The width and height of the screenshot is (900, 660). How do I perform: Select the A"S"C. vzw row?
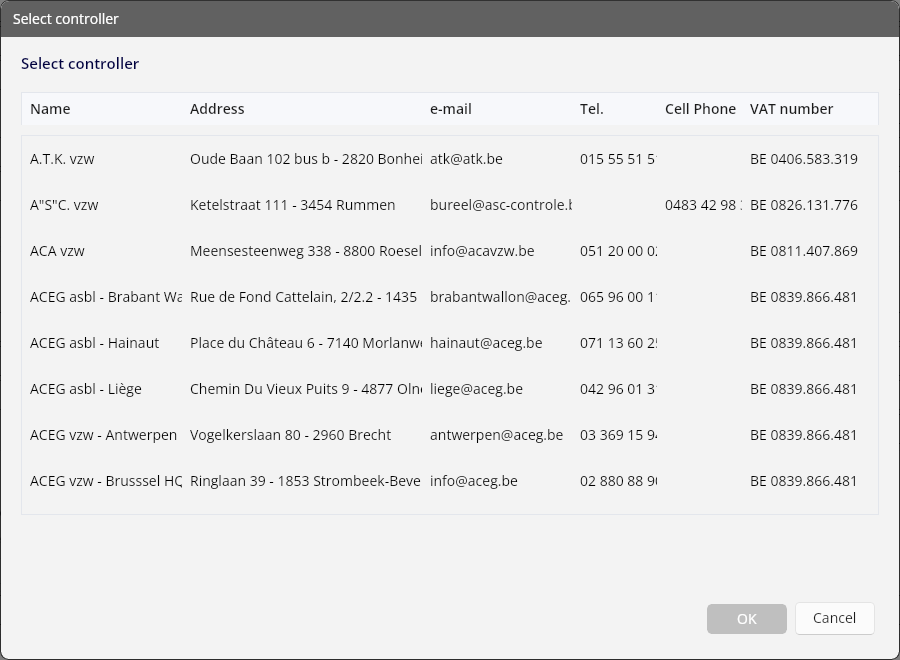click(x=449, y=205)
